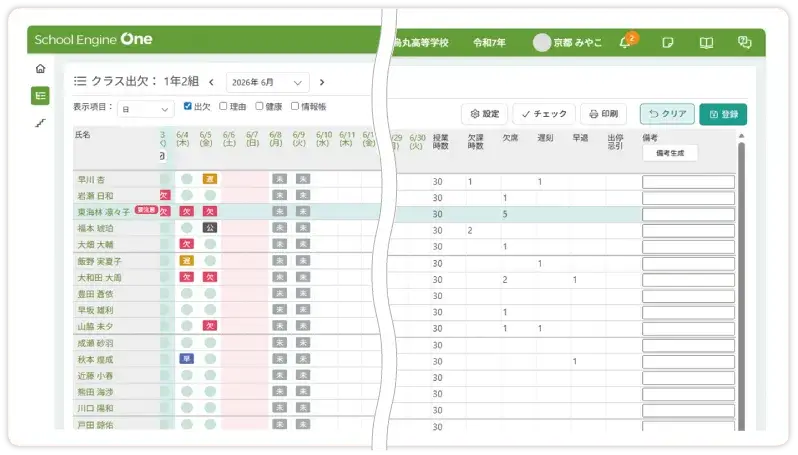Open the sticky note icon in header
The height and width of the screenshot is (455, 798).
pos(667,43)
